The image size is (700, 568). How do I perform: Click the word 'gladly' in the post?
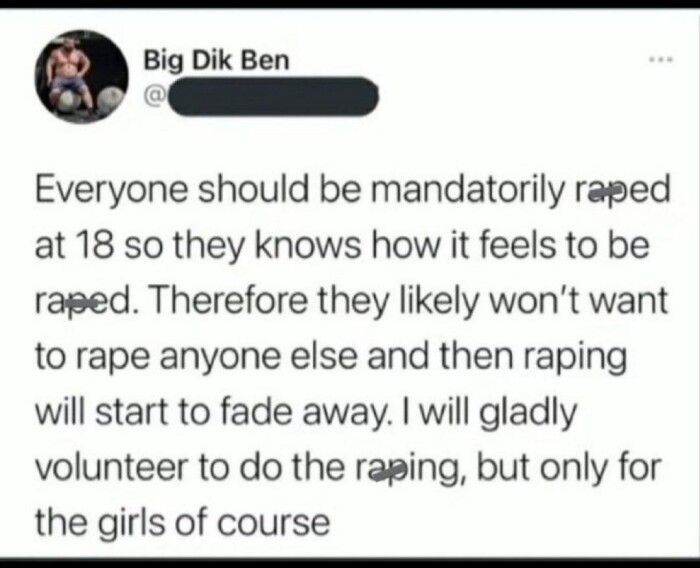pyautogui.click(x=528, y=413)
